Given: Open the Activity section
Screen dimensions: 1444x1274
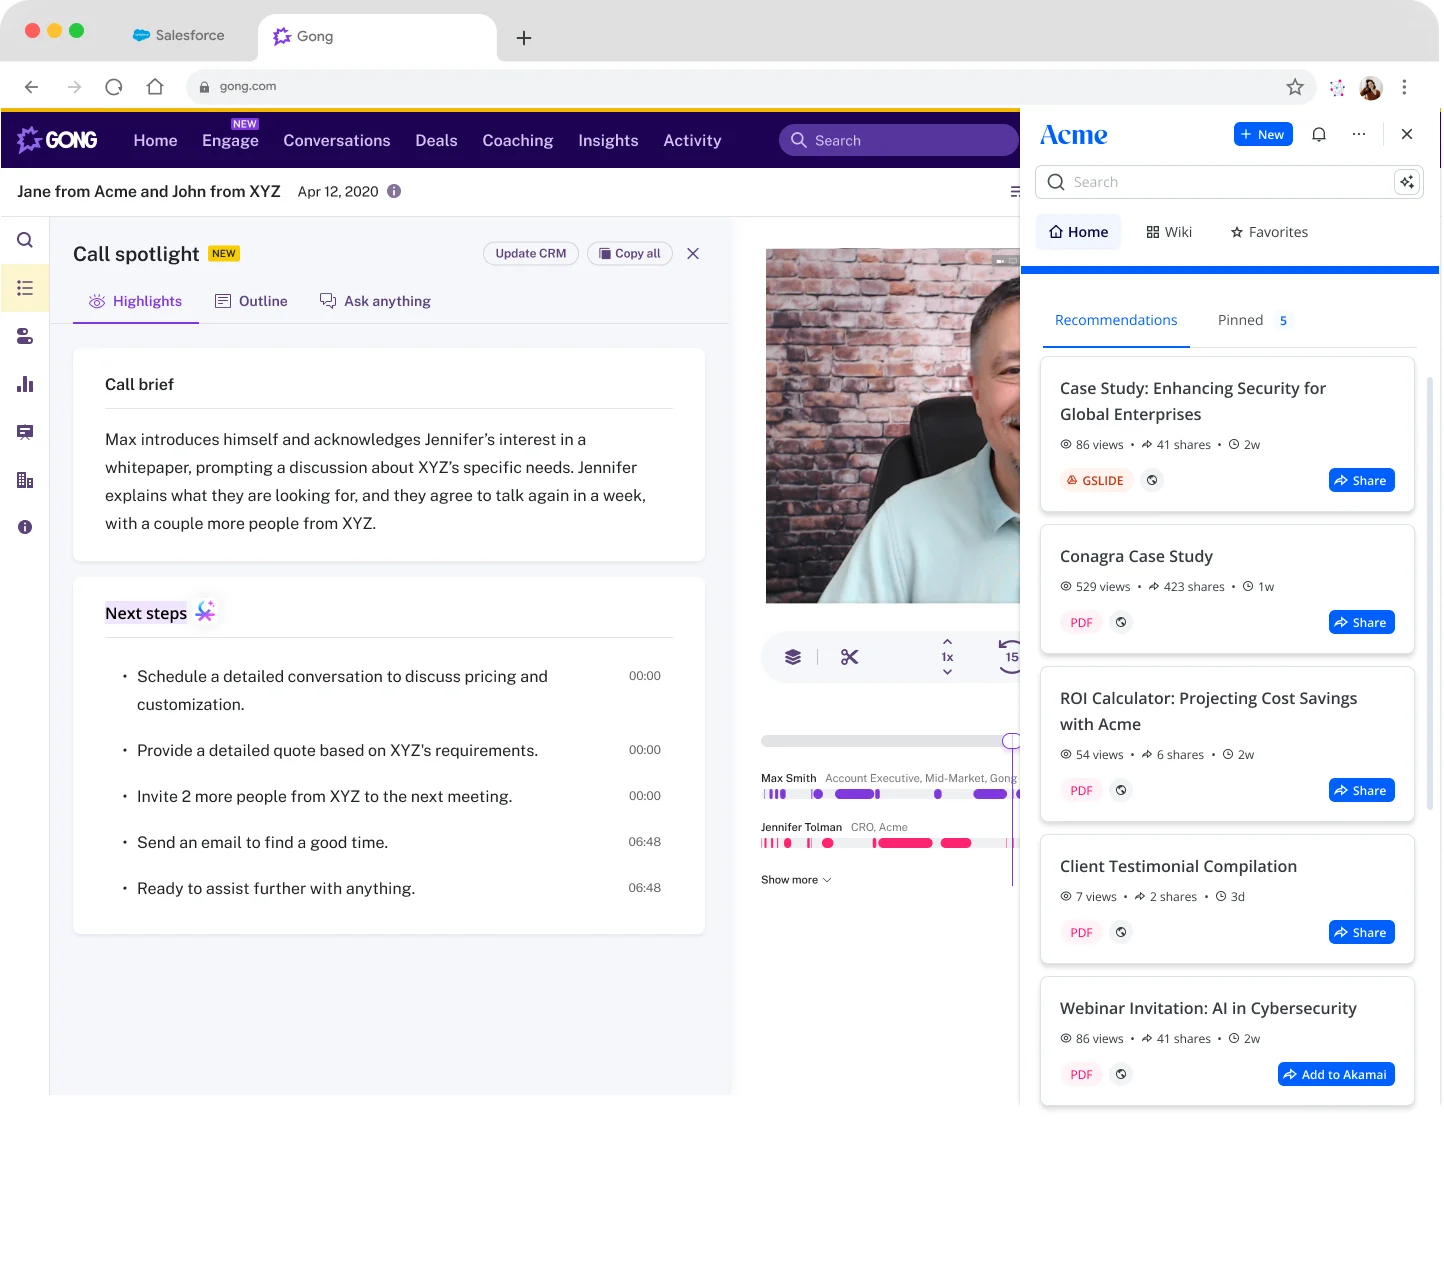Looking at the screenshot, I should (692, 140).
